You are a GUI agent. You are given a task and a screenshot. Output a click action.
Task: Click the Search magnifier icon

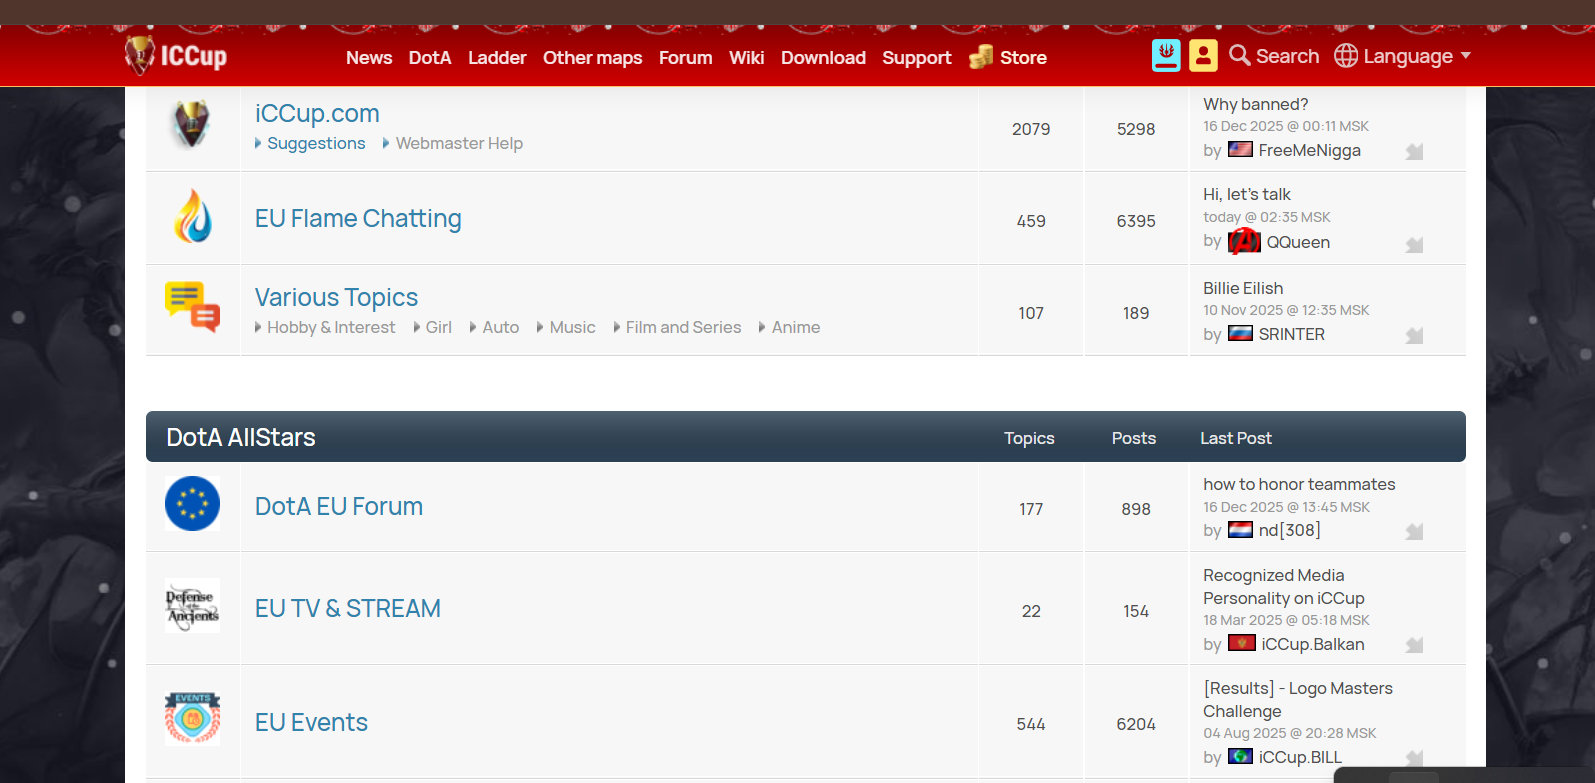click(1240, 55)
